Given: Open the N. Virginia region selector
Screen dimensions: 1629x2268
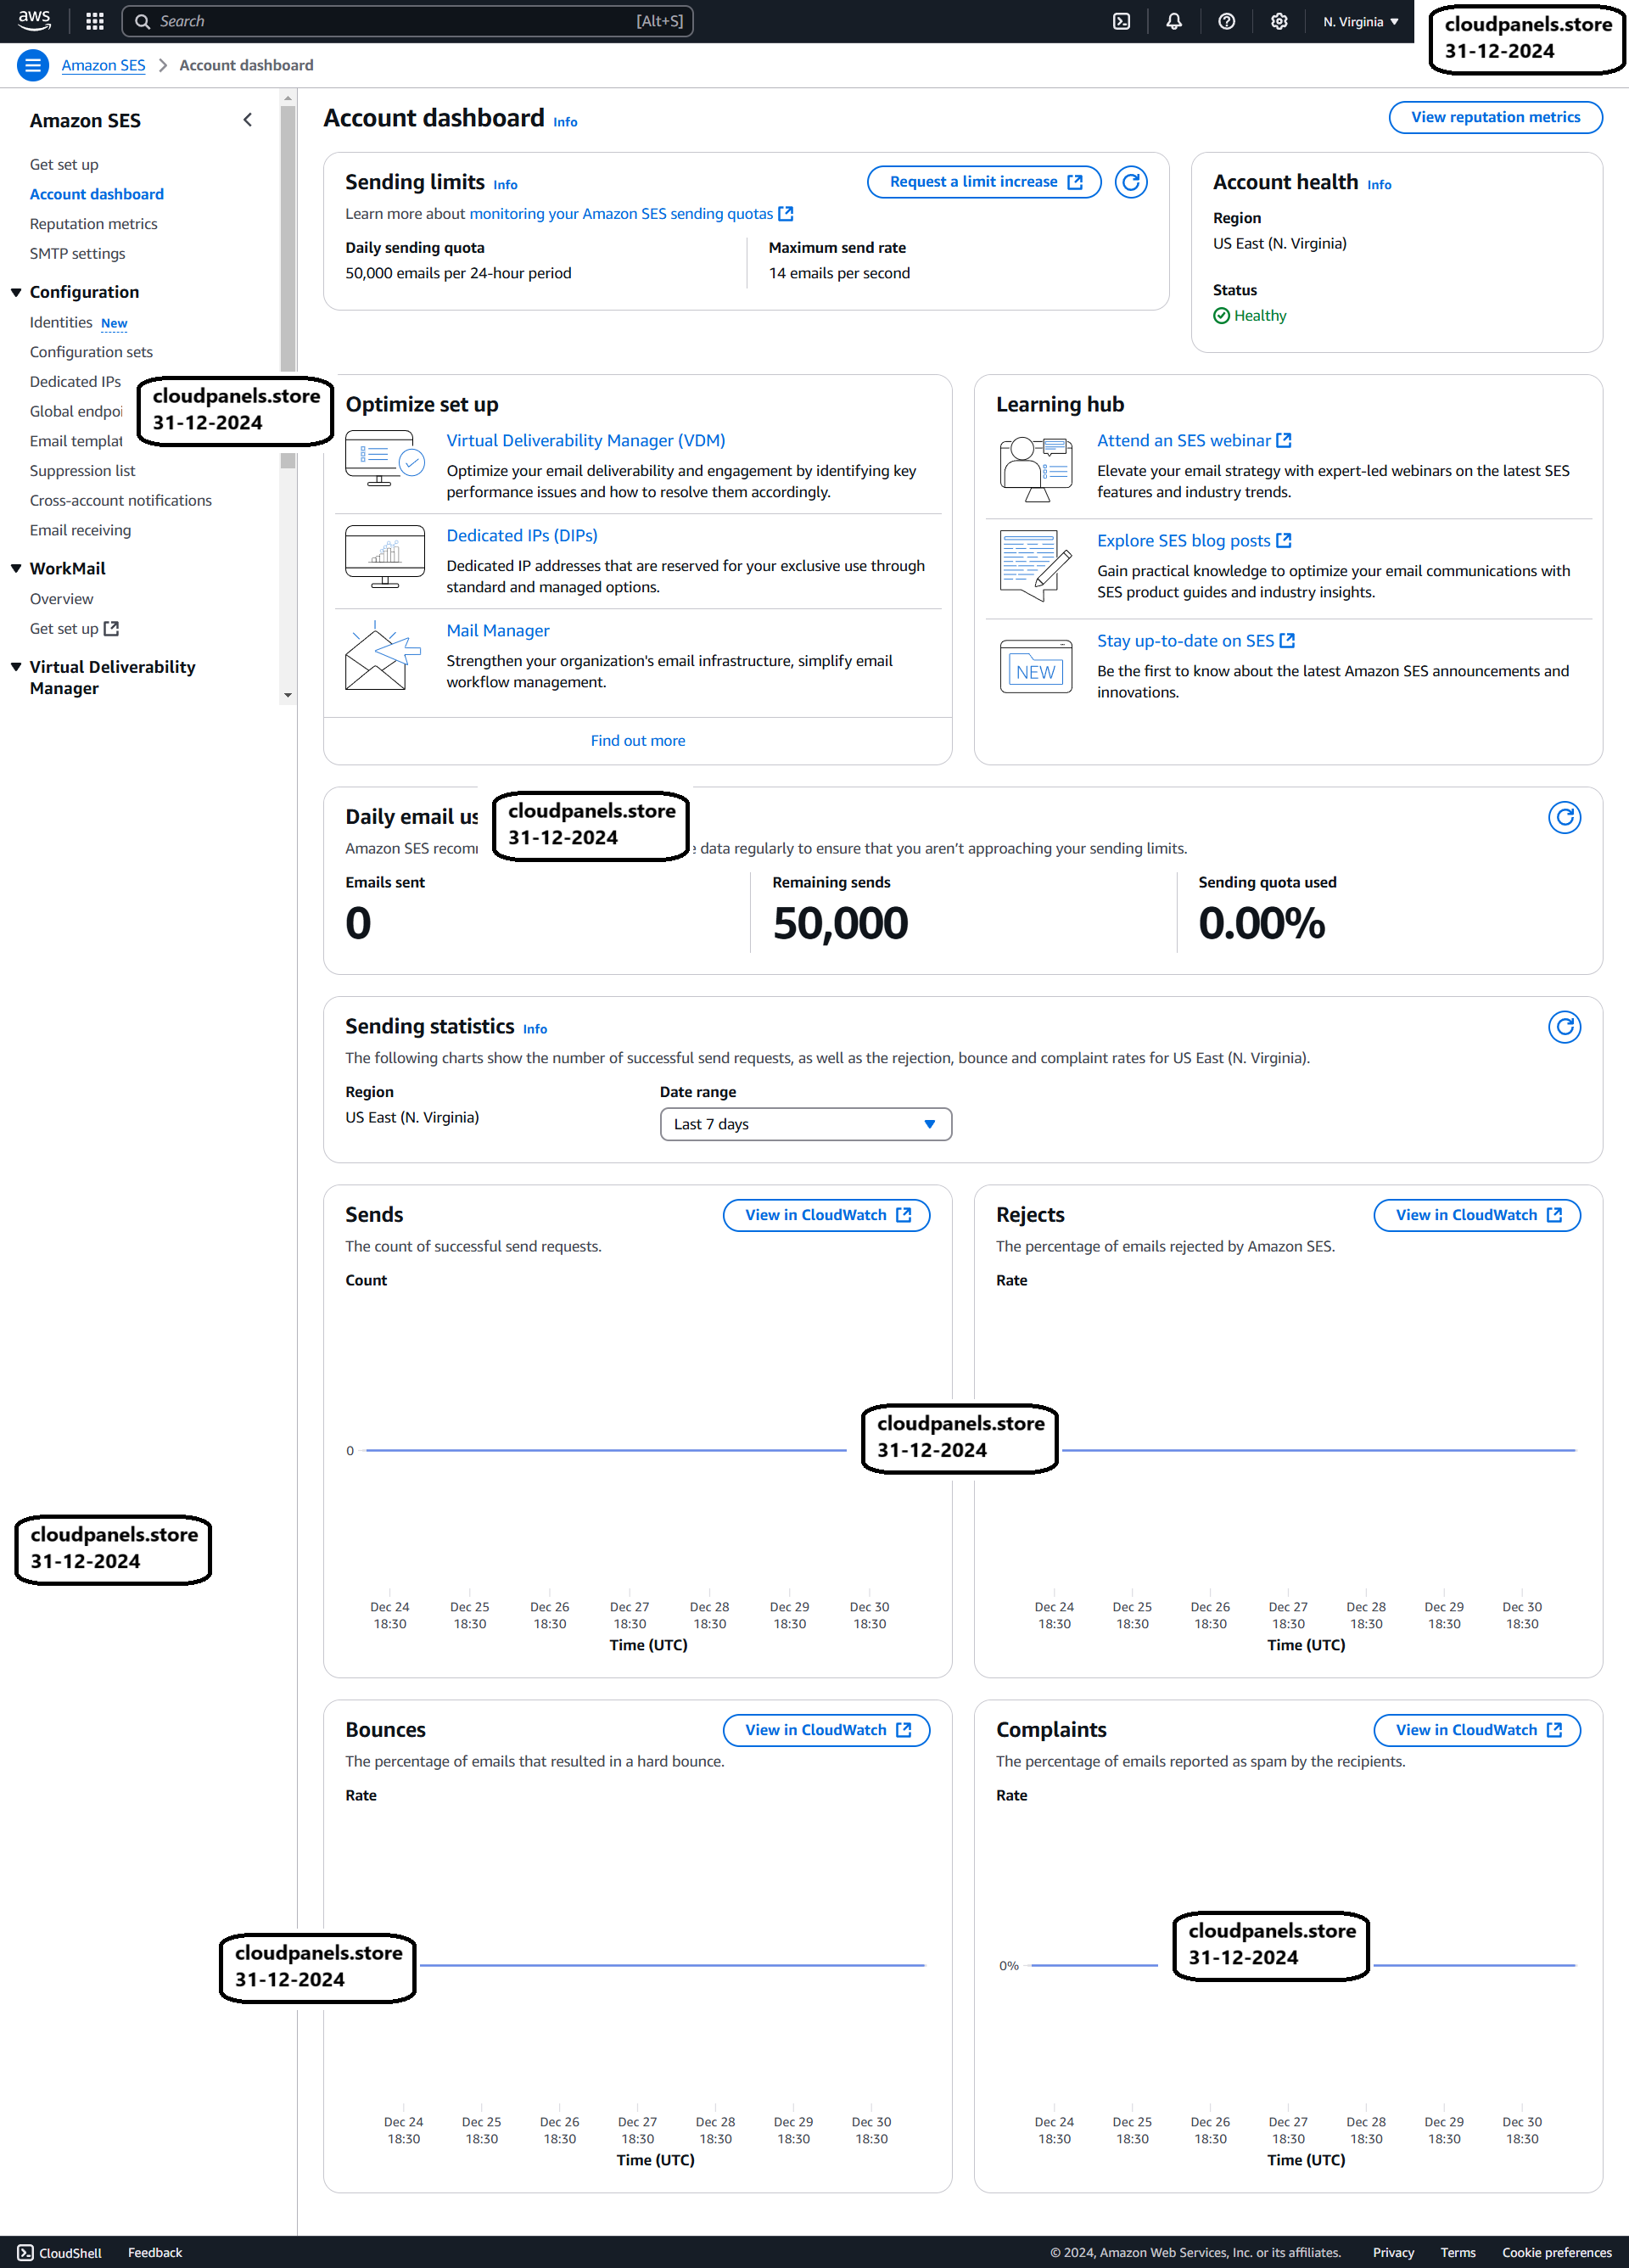Looking at the screenshot, I should tap(1360, 21).
